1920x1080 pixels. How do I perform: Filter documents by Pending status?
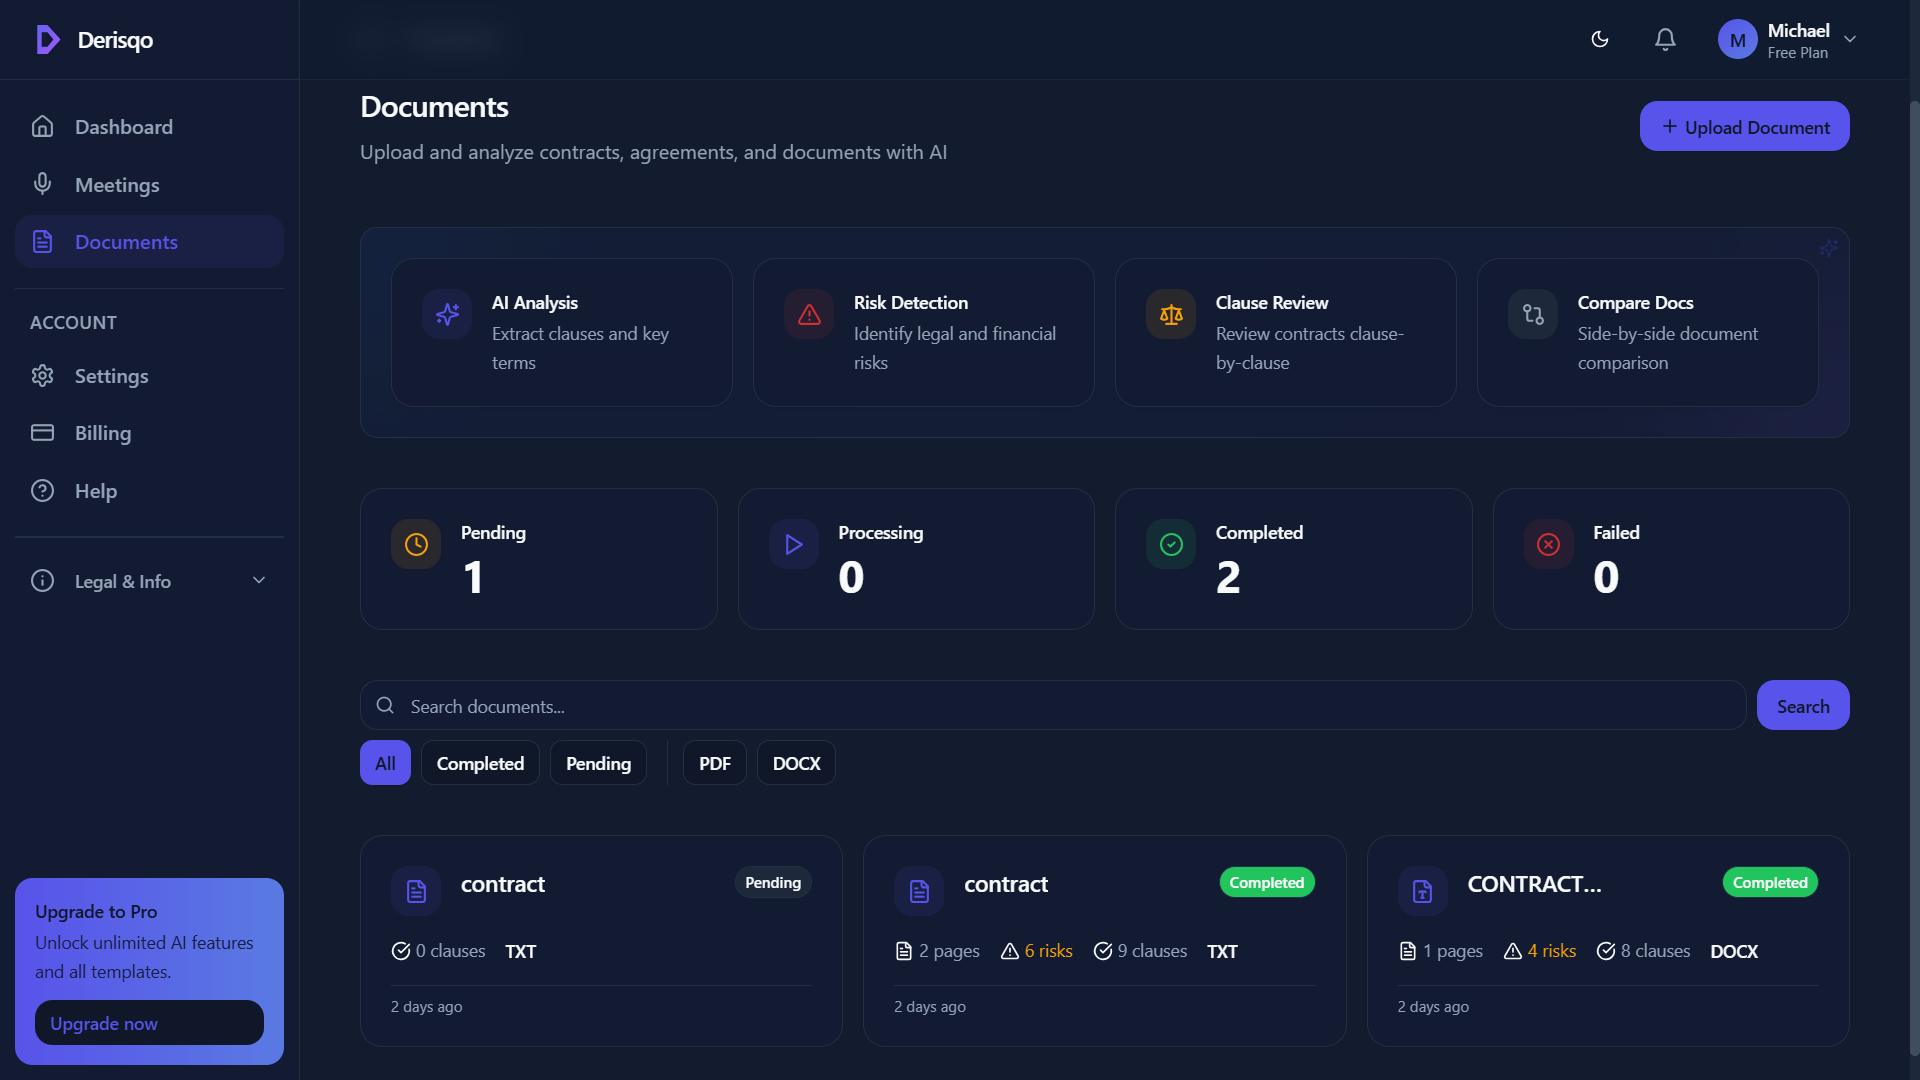[597, 762]
